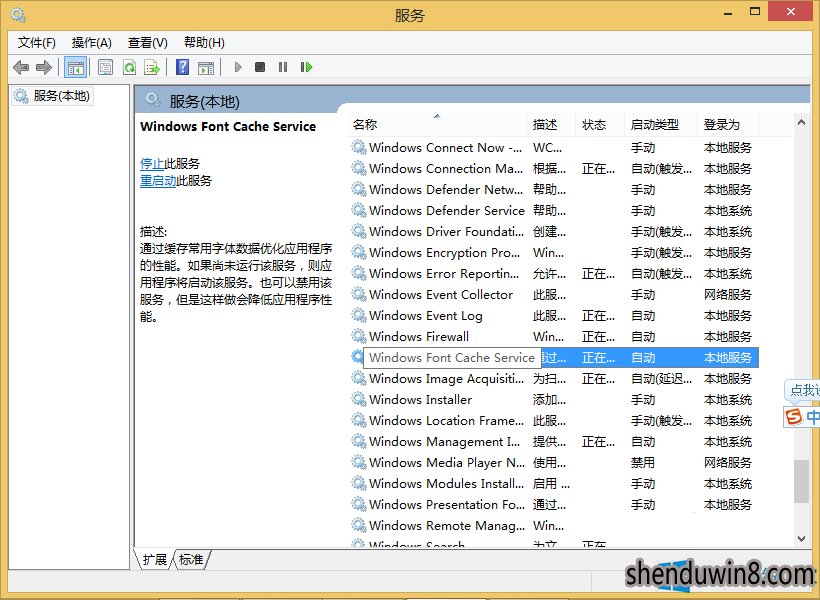This screenshot has width=820, height=600.
Task: Click the Pause Service icon
Action: click(283, 67)
